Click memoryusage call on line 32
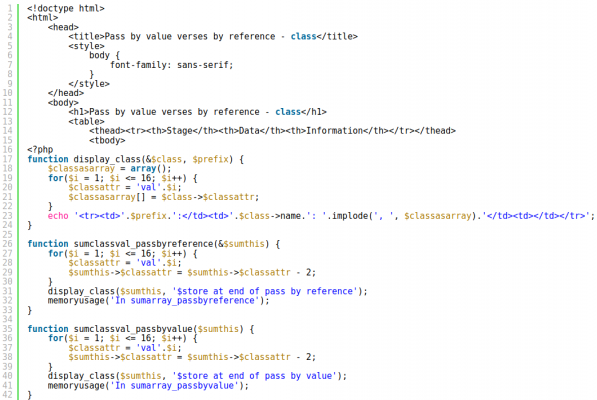The image size is (597, 400). tap(158, 301)
